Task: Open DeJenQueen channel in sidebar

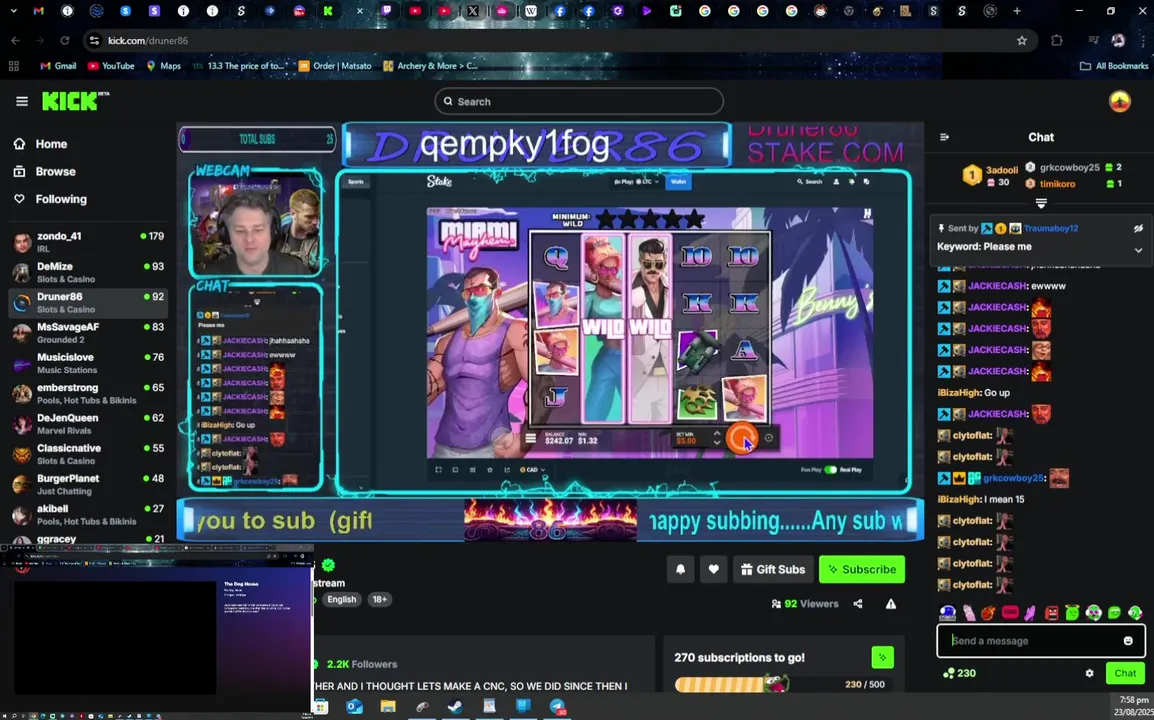Action: click(x=88, y=423)
